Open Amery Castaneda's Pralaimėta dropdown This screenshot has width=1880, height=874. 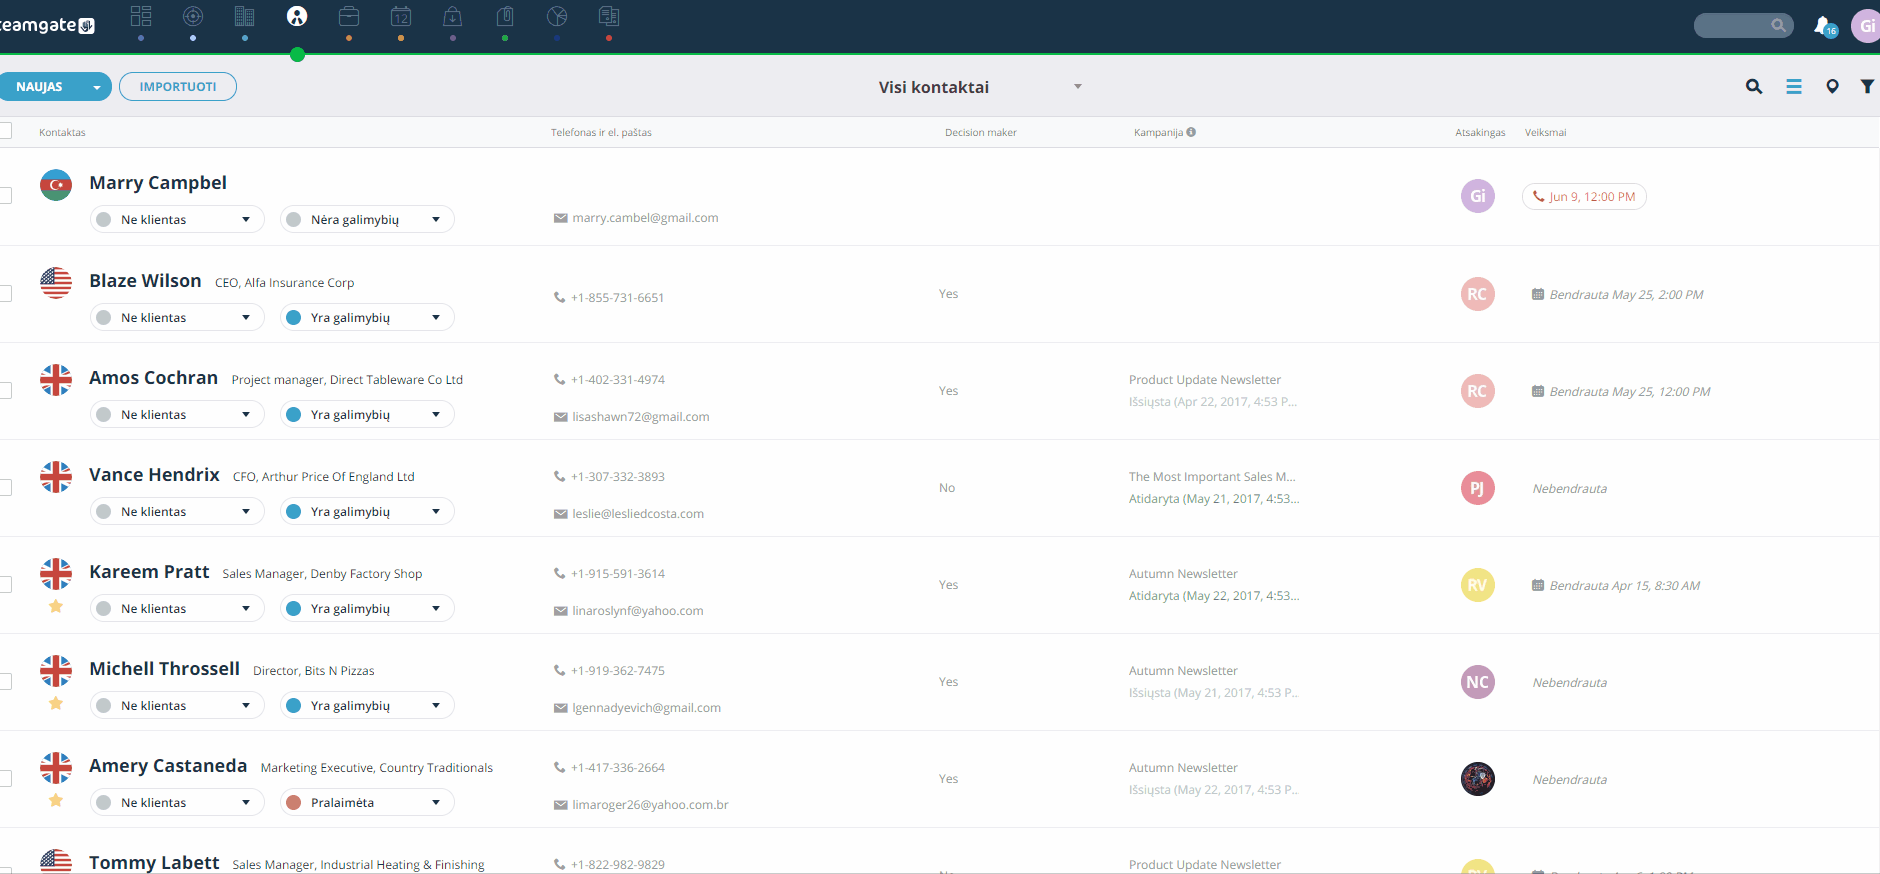(367, 802)
